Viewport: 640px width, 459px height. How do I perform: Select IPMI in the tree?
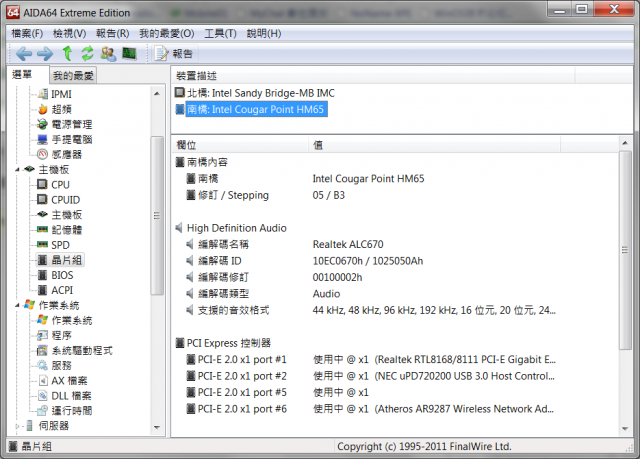pos(61,94)
